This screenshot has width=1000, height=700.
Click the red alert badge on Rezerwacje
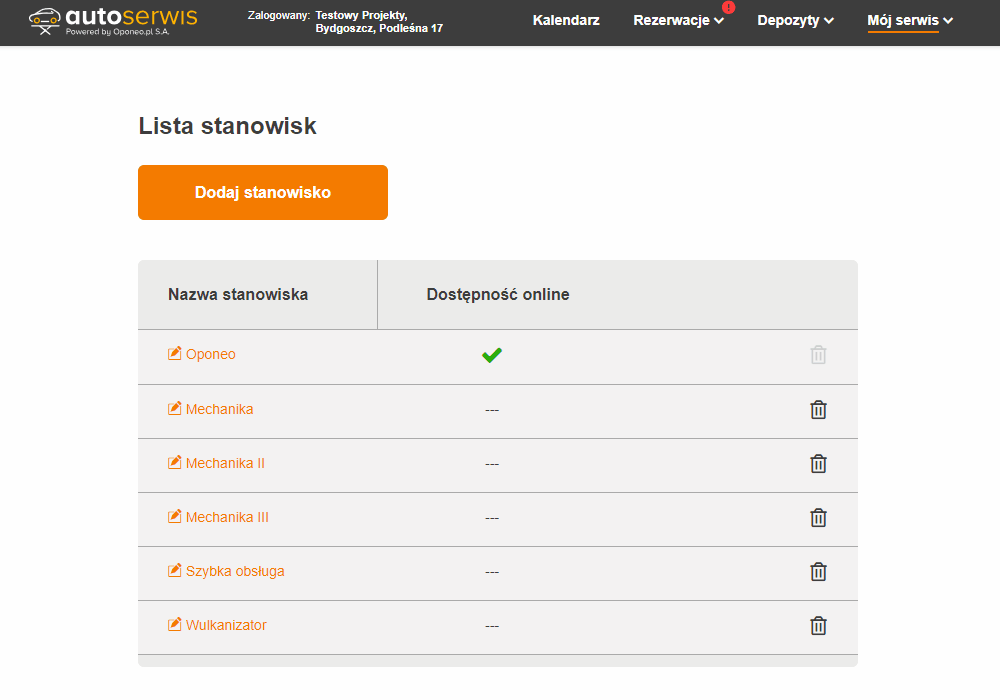728,8
